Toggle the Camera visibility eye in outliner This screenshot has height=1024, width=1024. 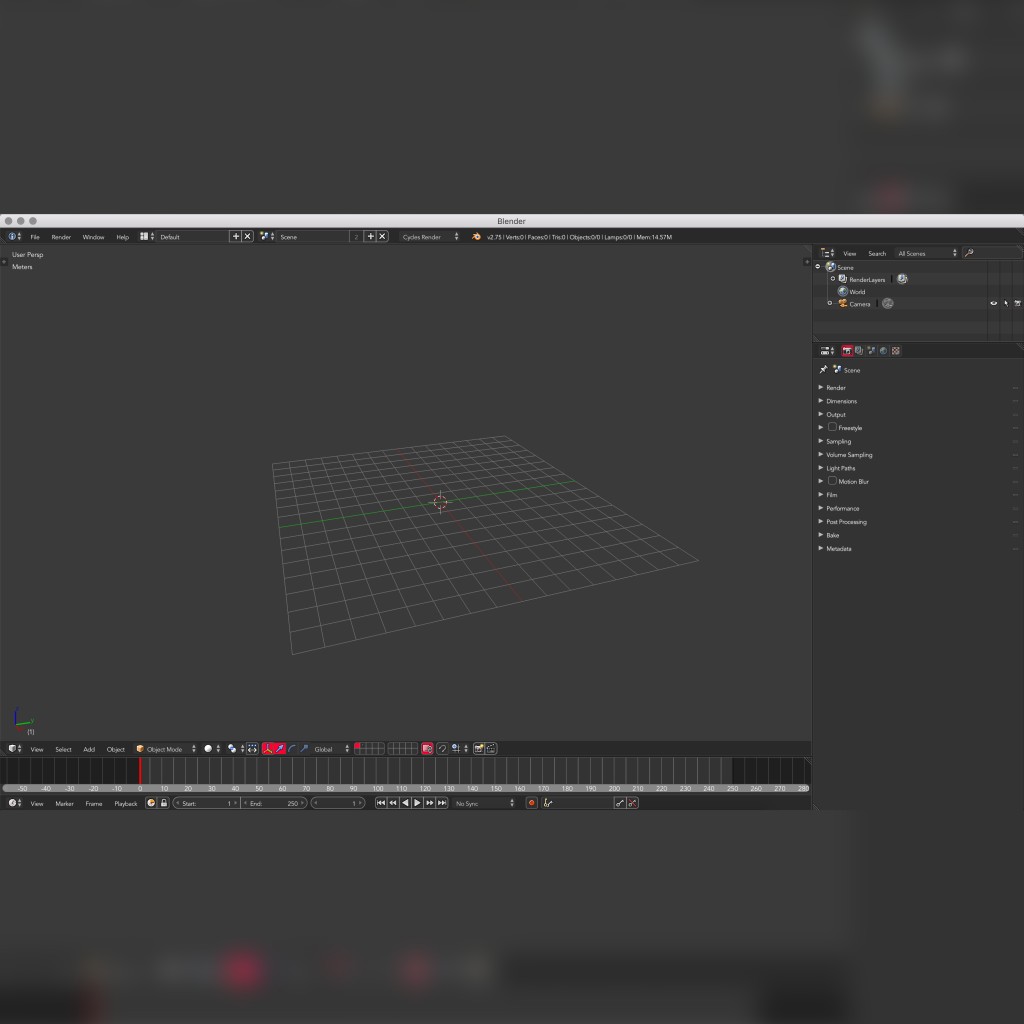pyautogui.click(x=991, y=303)
